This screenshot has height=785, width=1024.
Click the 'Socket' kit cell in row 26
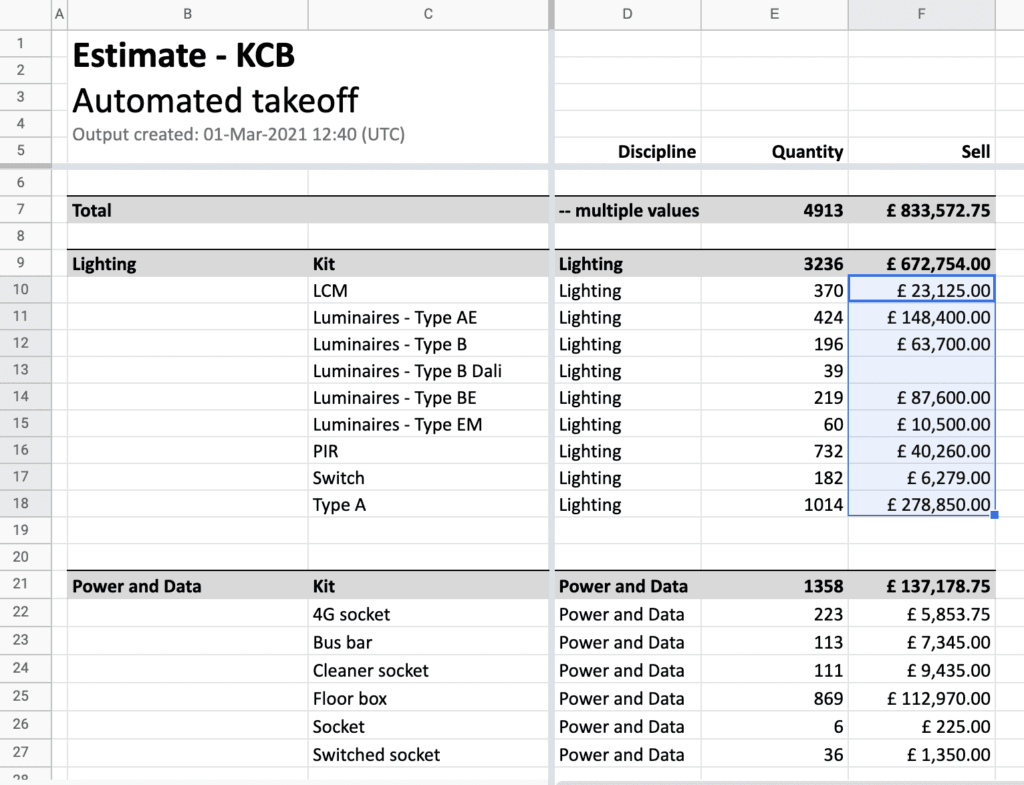pos(428,726)
